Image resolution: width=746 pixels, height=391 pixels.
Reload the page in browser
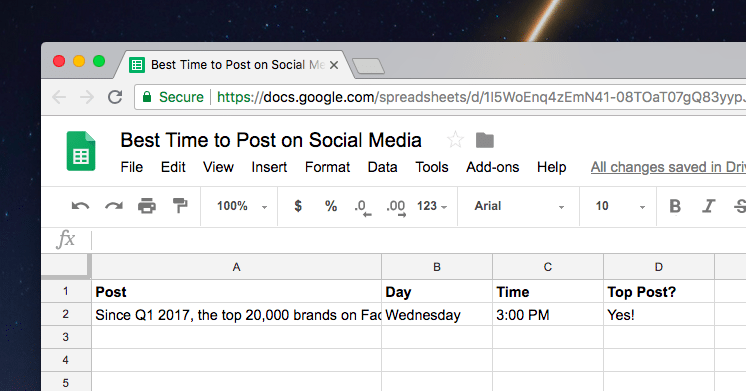(115, 97)
